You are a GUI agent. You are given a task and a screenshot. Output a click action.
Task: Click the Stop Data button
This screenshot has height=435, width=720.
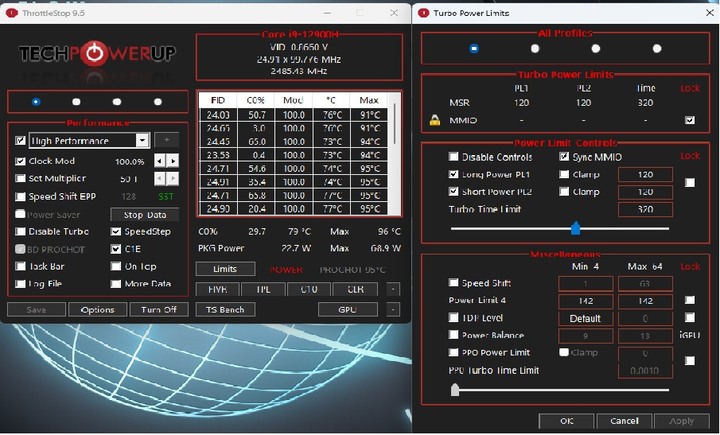145,215
